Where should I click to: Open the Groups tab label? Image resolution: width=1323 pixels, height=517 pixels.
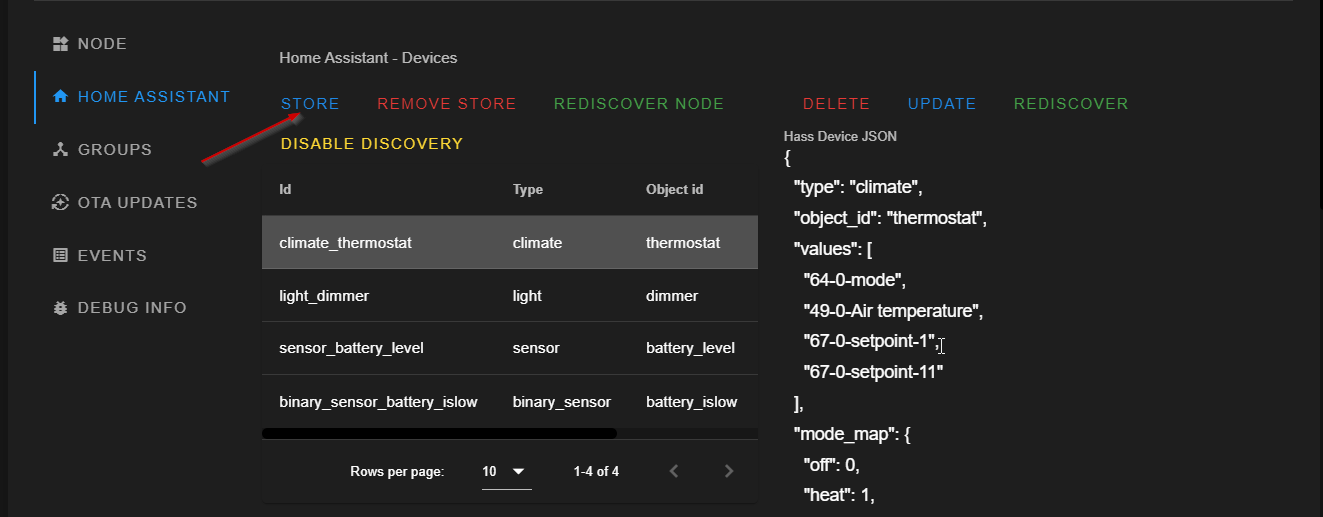coord(115,150)
